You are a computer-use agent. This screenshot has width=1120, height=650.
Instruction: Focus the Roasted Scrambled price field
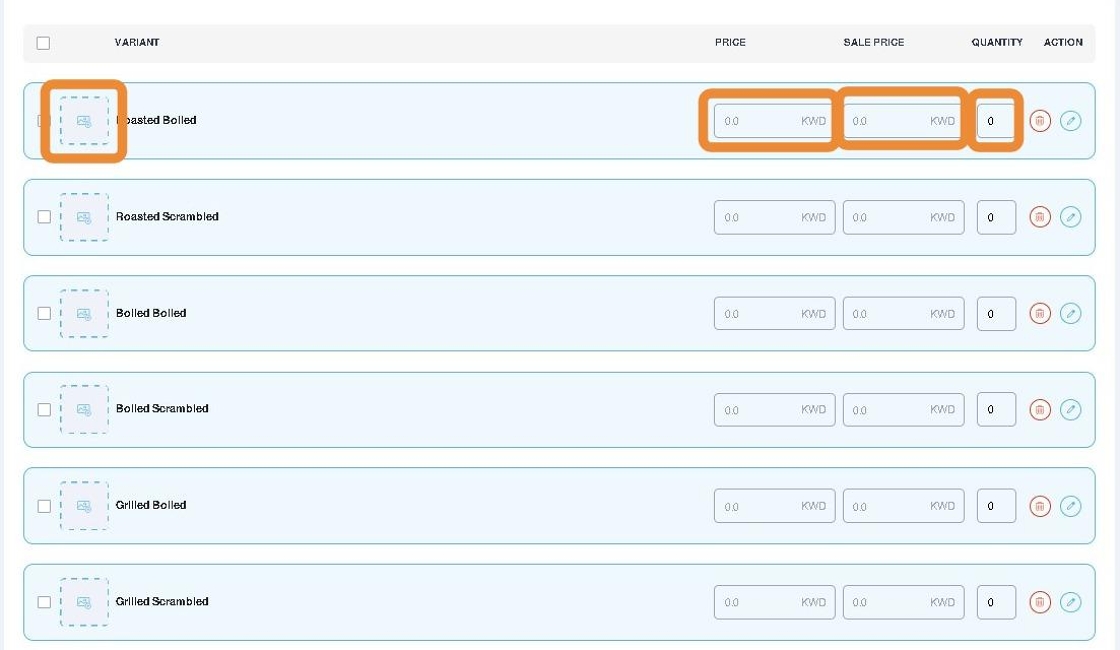(774, 217)
